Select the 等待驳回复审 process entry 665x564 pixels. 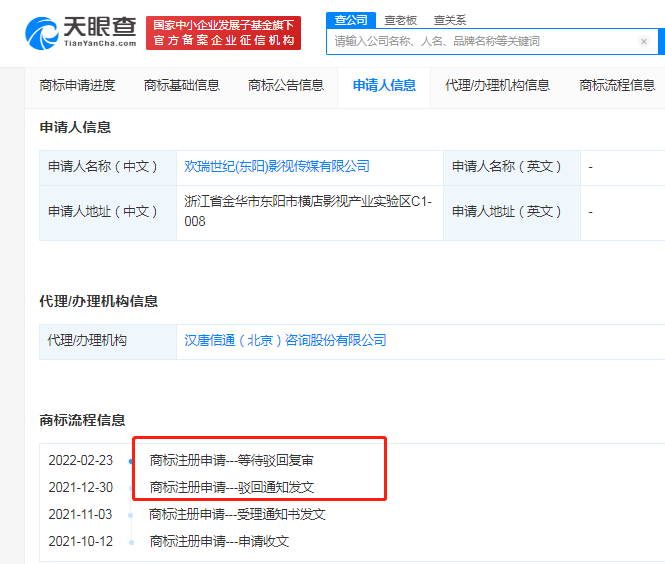pos(232,461)
